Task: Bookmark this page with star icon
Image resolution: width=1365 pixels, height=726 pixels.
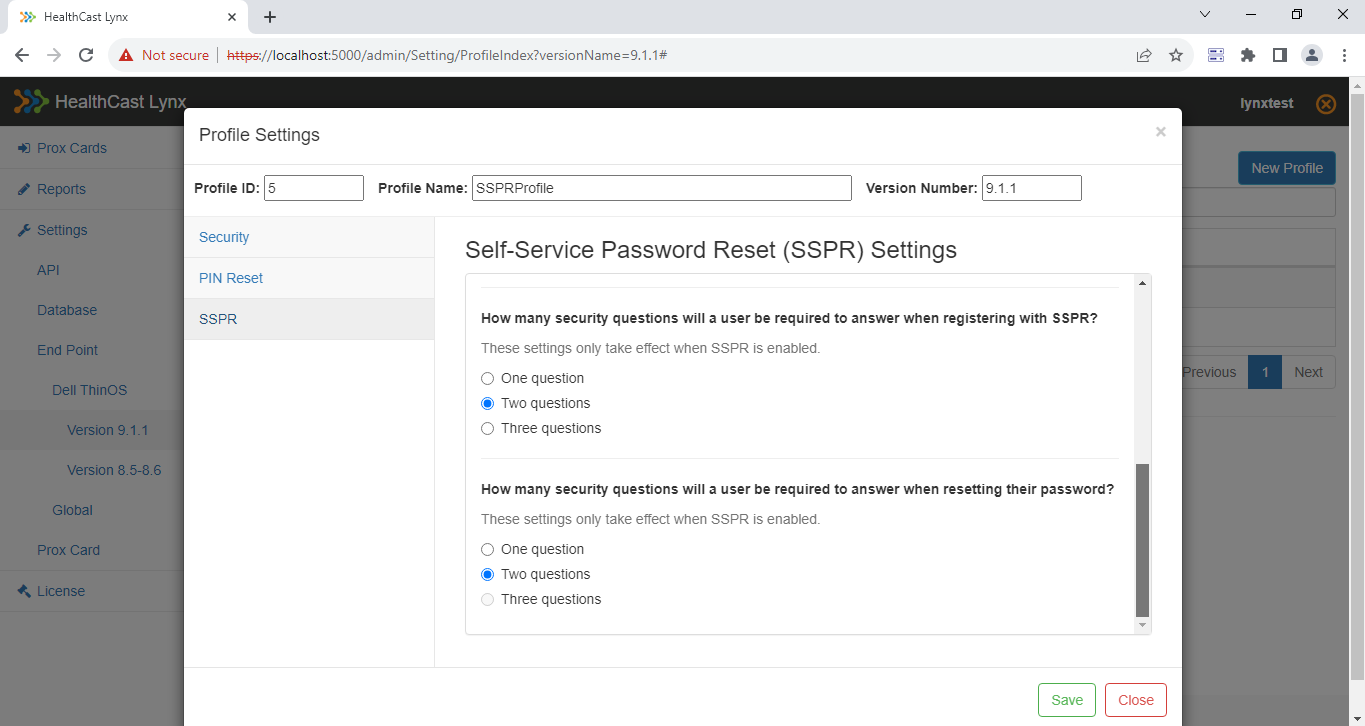Action: (x=1176, y=55)
